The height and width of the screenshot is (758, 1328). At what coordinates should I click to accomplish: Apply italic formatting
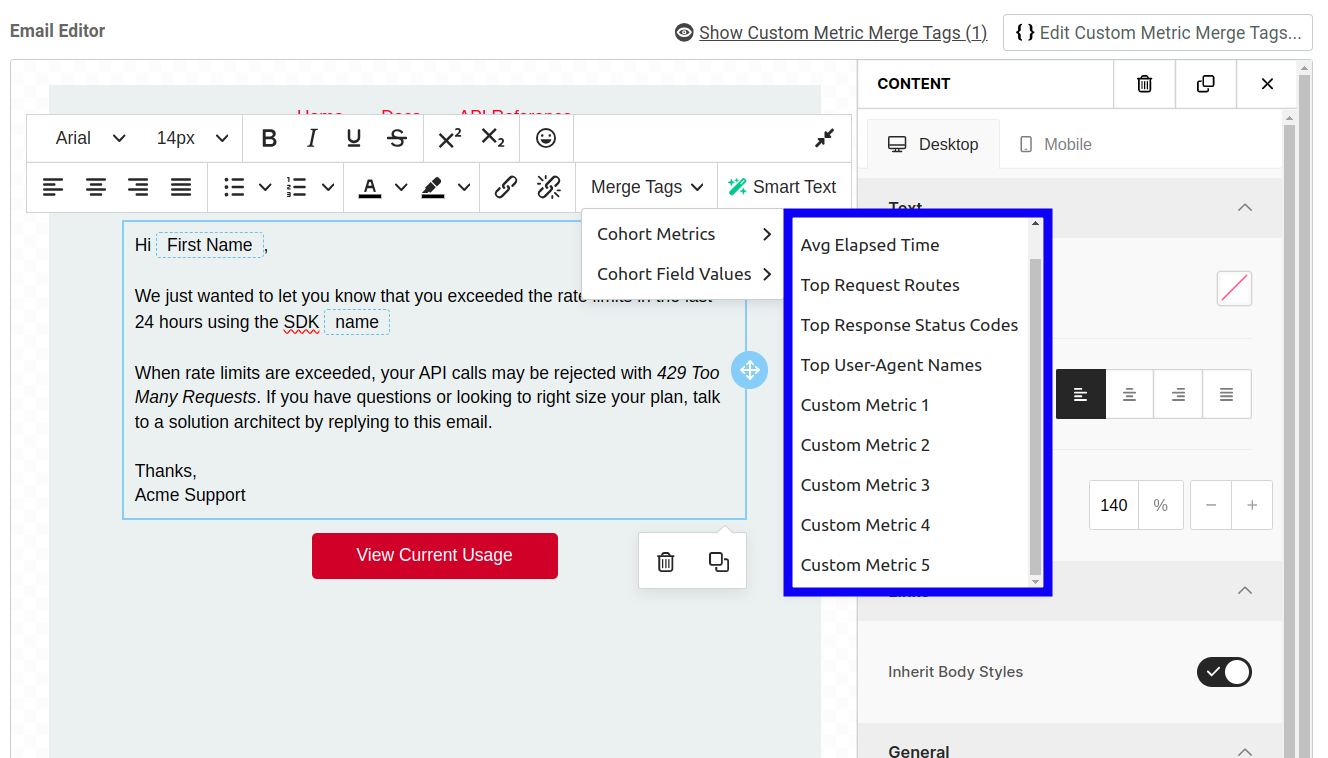[311, 138]
